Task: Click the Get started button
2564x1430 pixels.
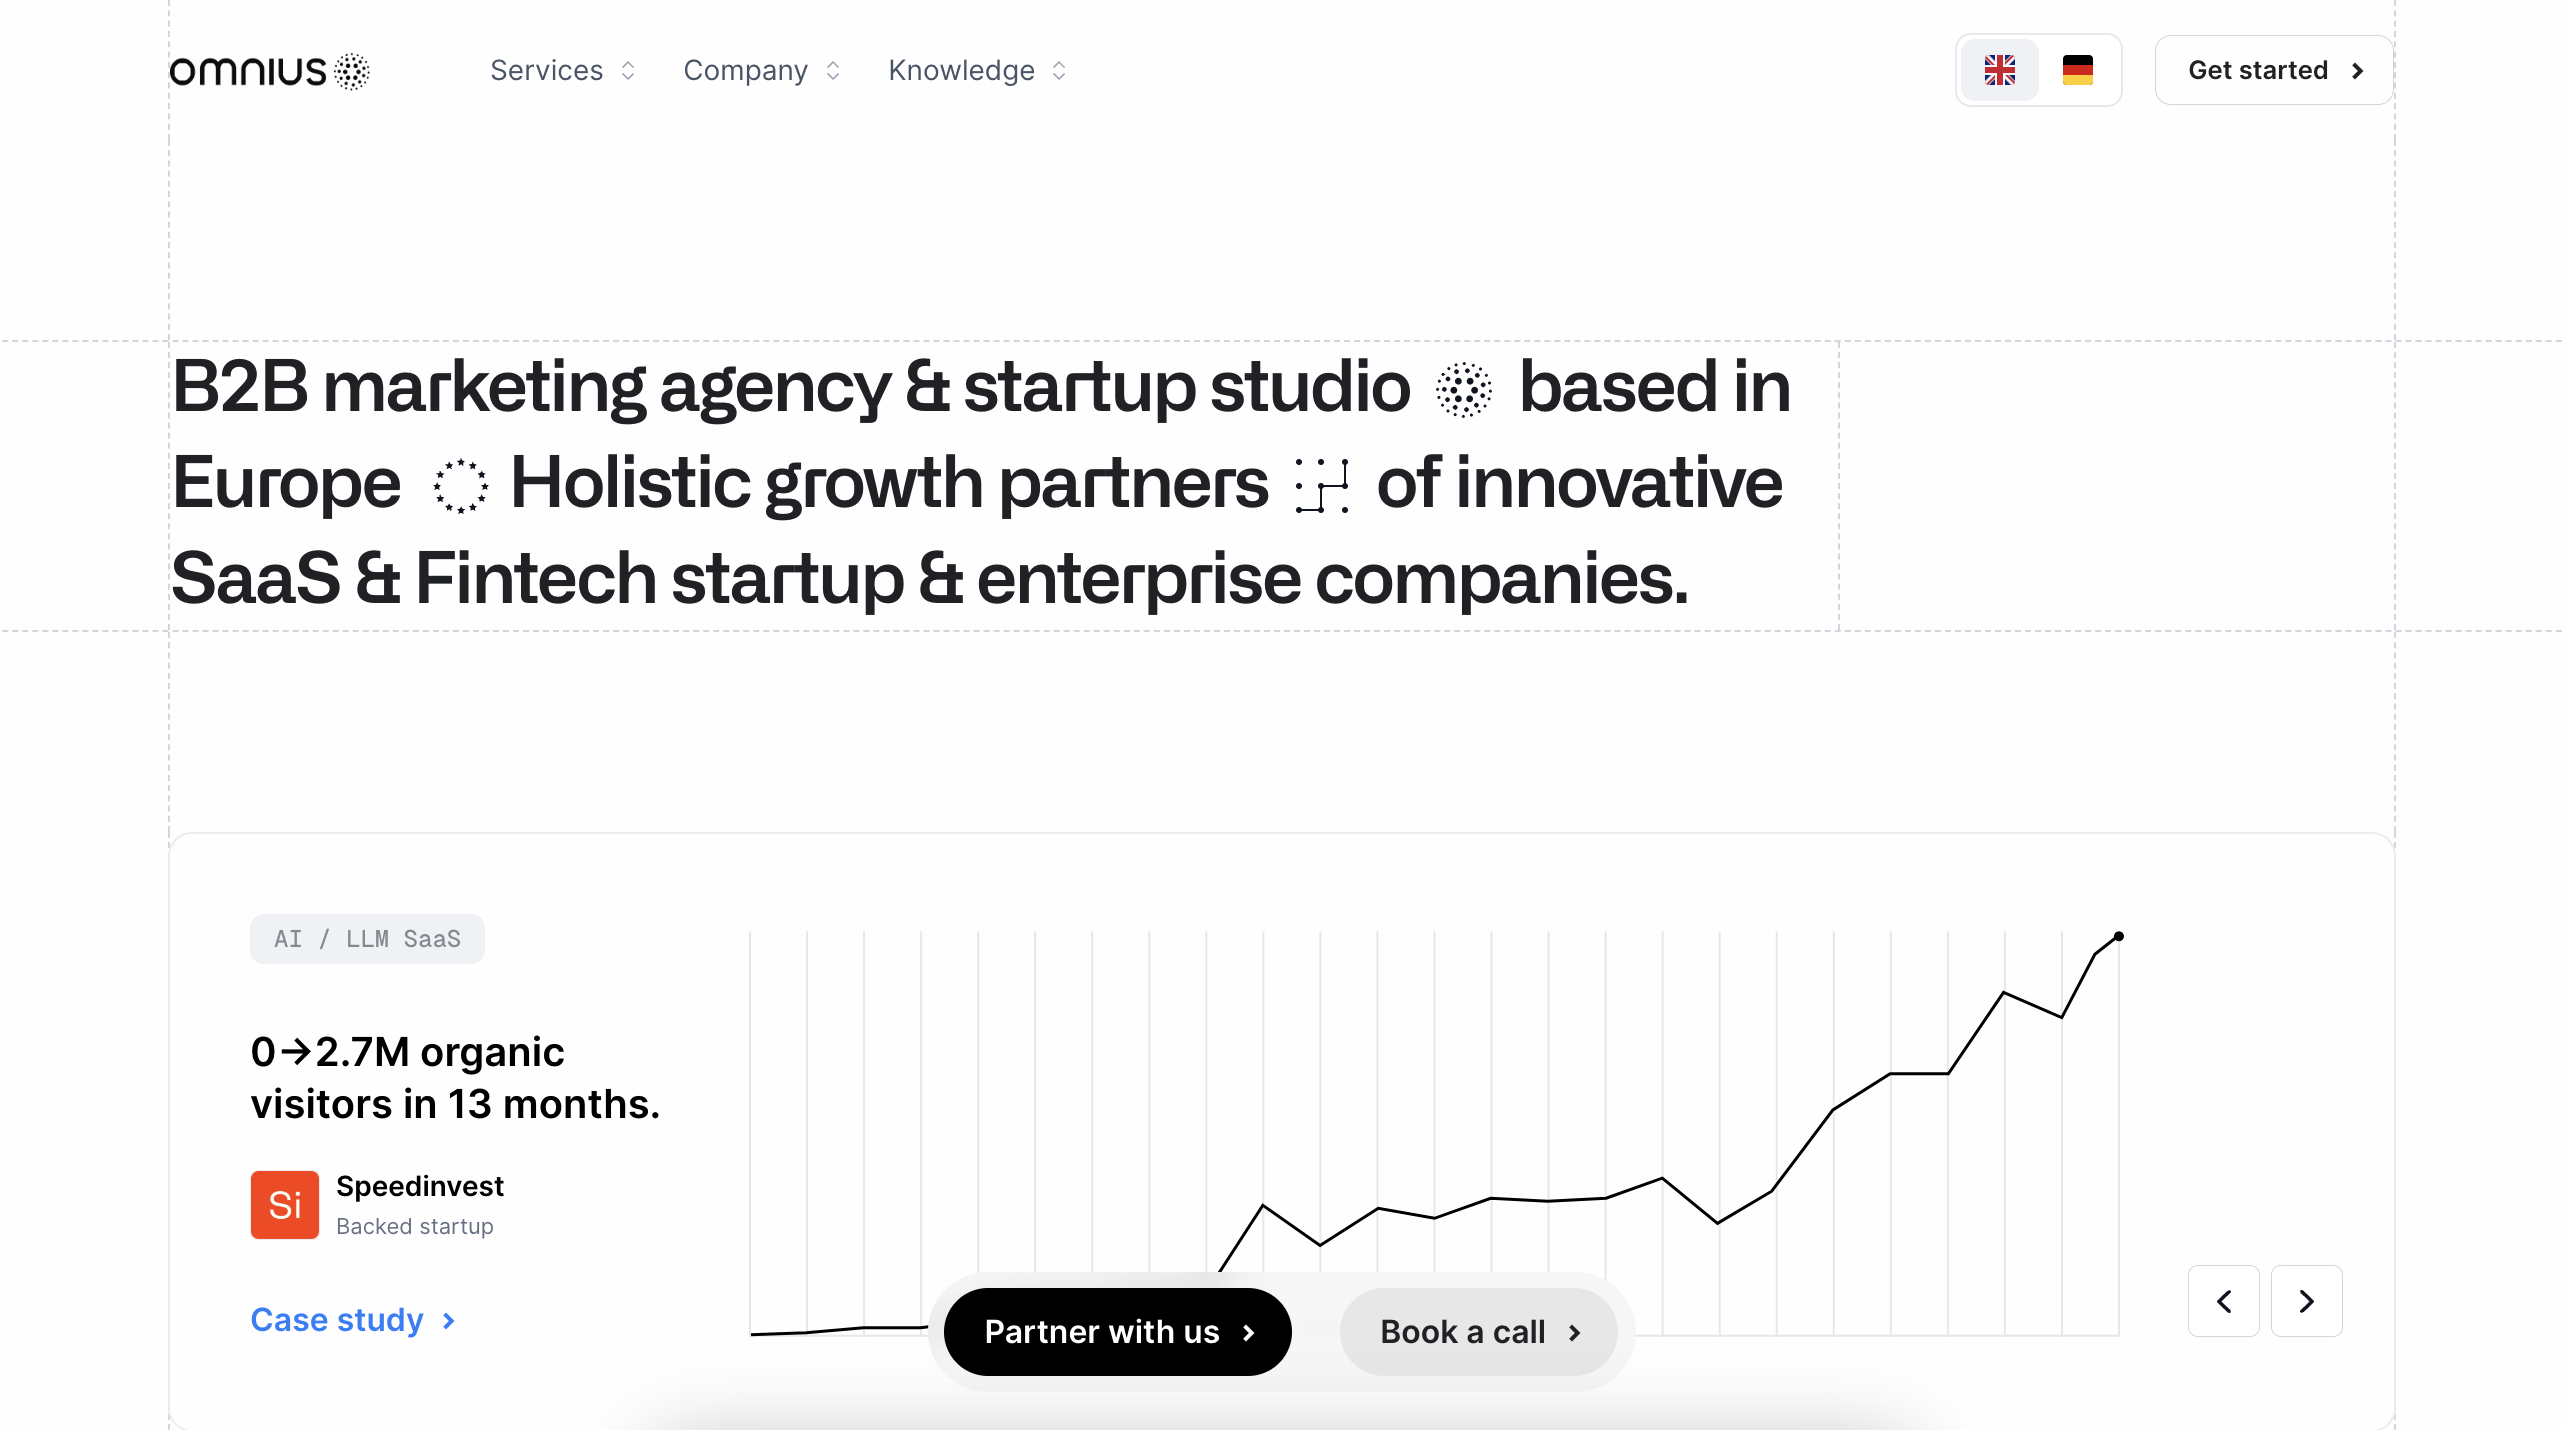Action: coord(2273,70)
